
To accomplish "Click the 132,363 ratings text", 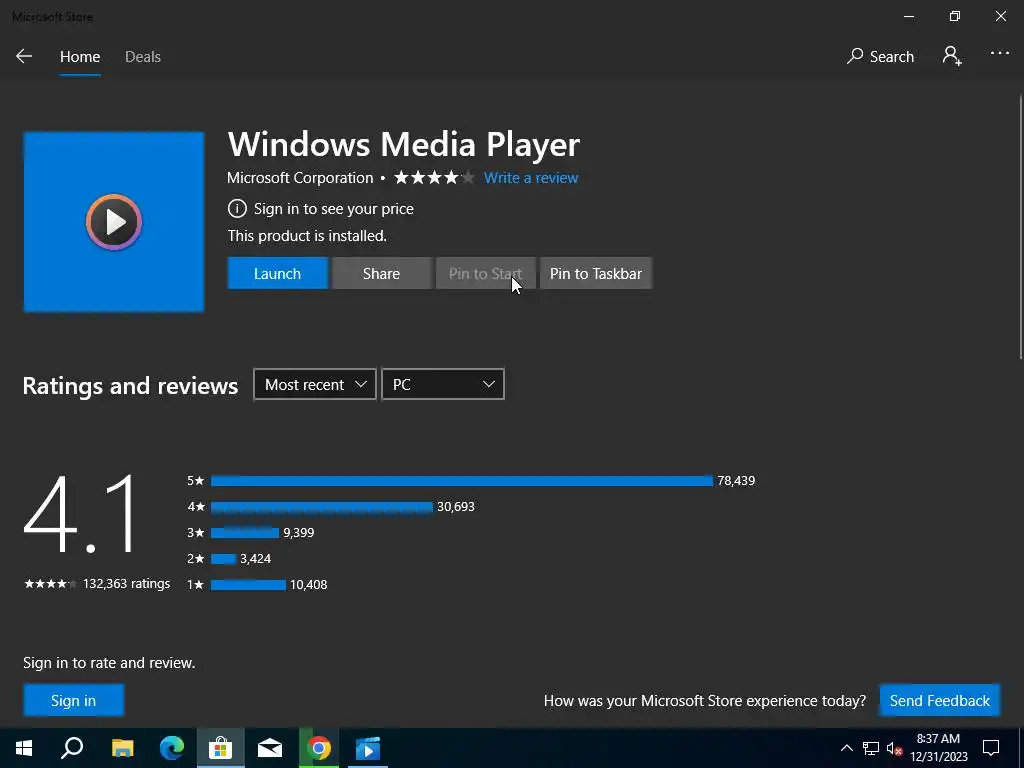I will pyautogui.click(x=127, y=584).
